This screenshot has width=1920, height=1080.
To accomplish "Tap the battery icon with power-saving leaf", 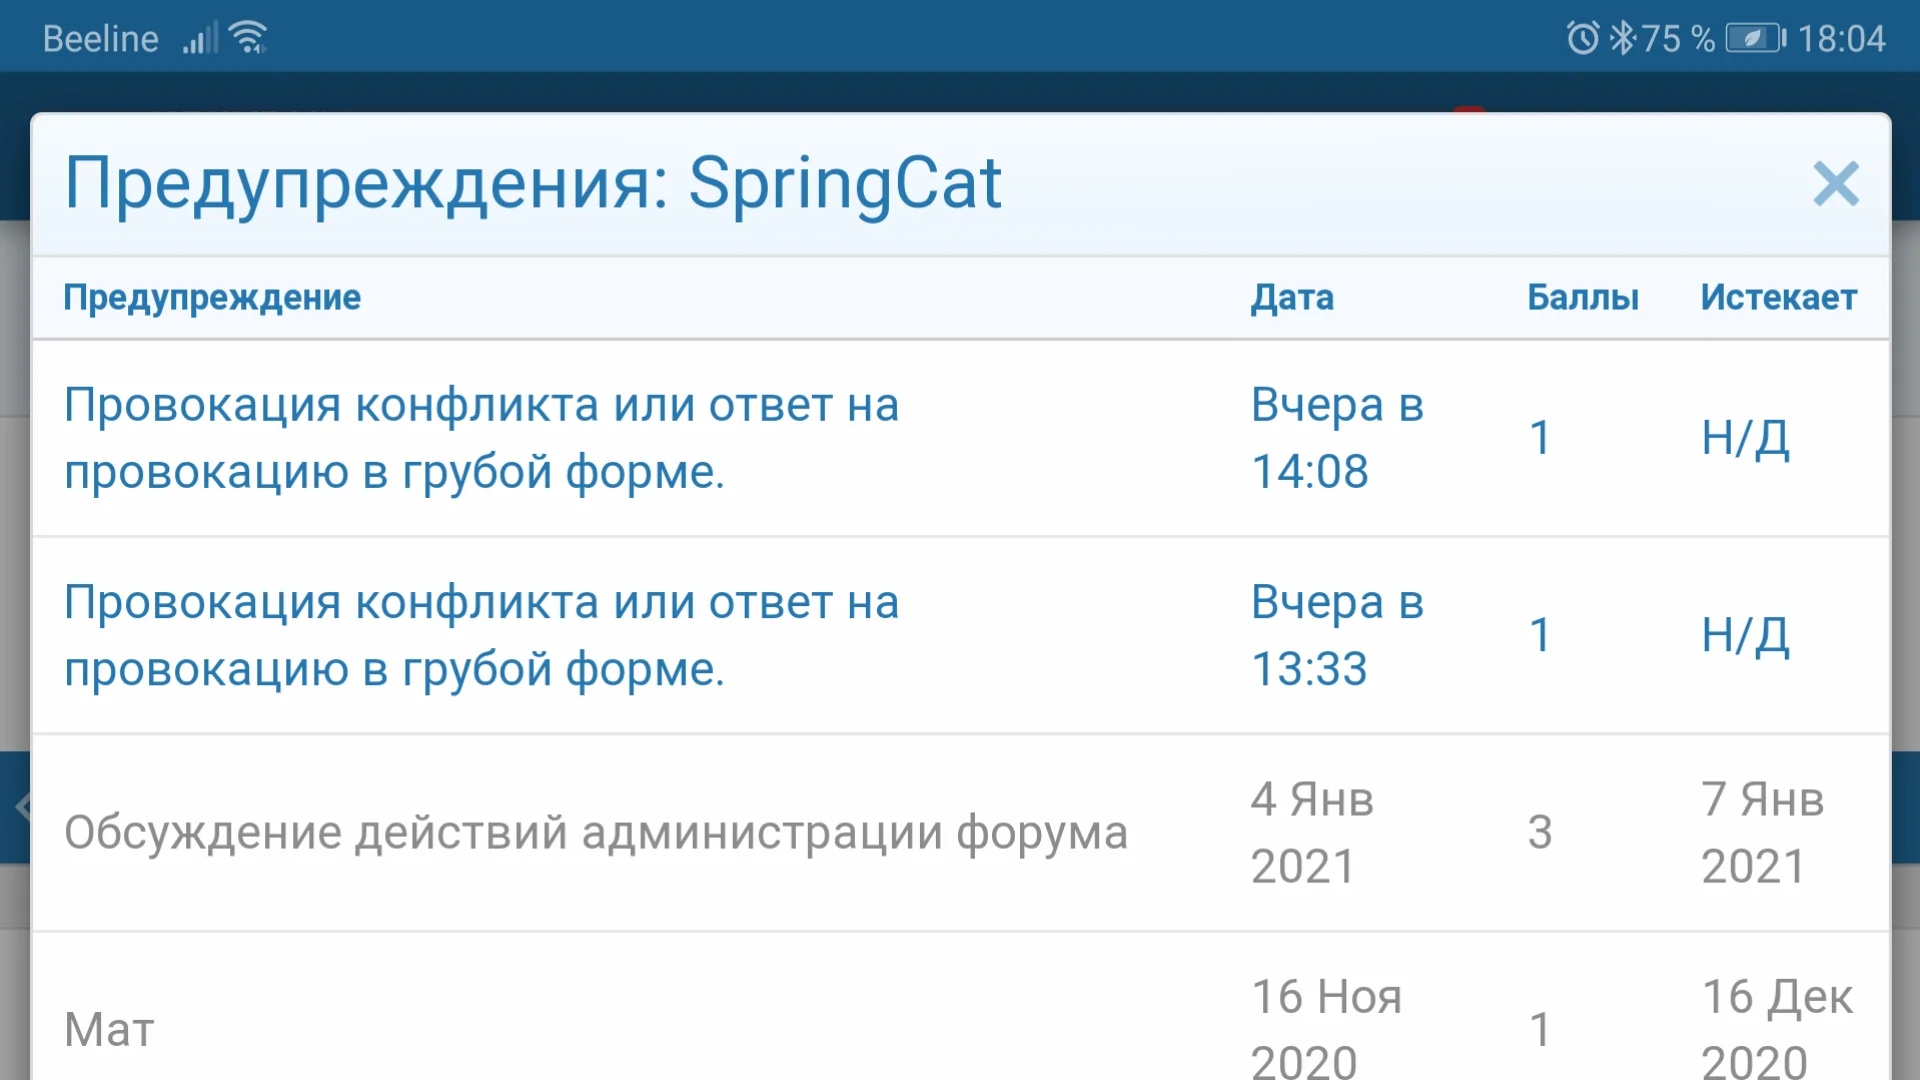I will point(1752,36).
